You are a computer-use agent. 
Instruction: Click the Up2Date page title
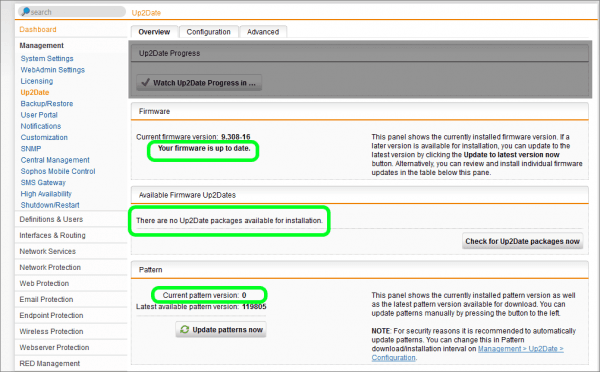[x=146, y=13]
